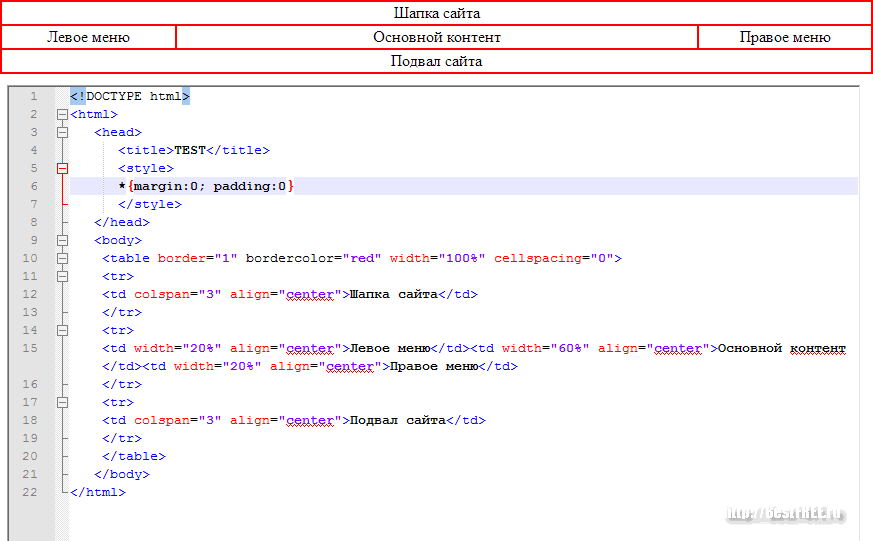Click the 'Основной контент' table cell
This screenshot has width=873, height=541.
click(x=436, y=37)
